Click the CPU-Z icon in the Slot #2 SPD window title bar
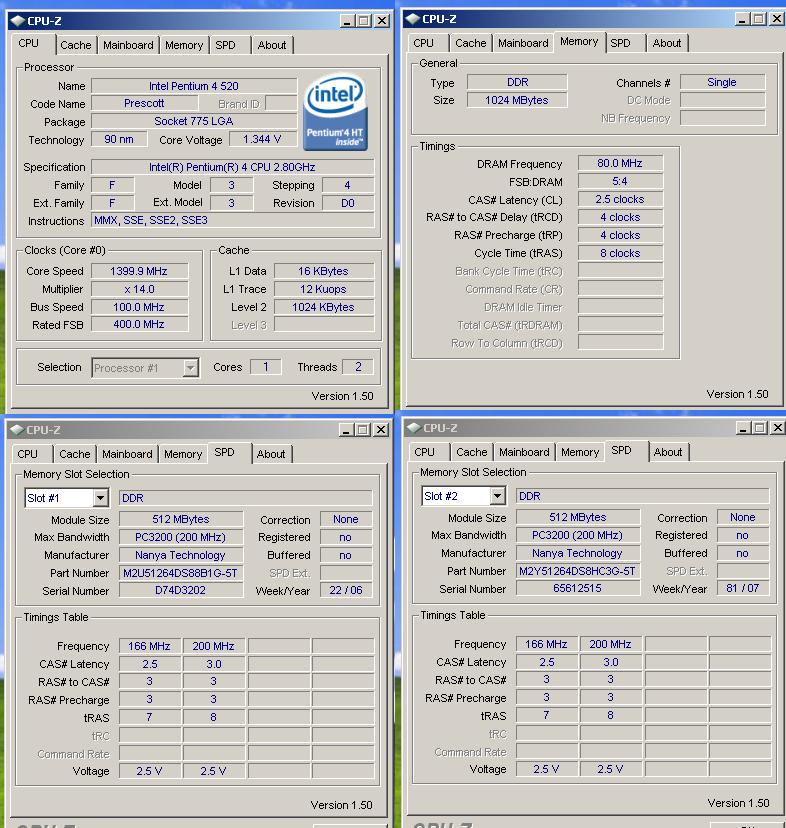The width and height of the screenshot is (786, 828). coord(414,428)
